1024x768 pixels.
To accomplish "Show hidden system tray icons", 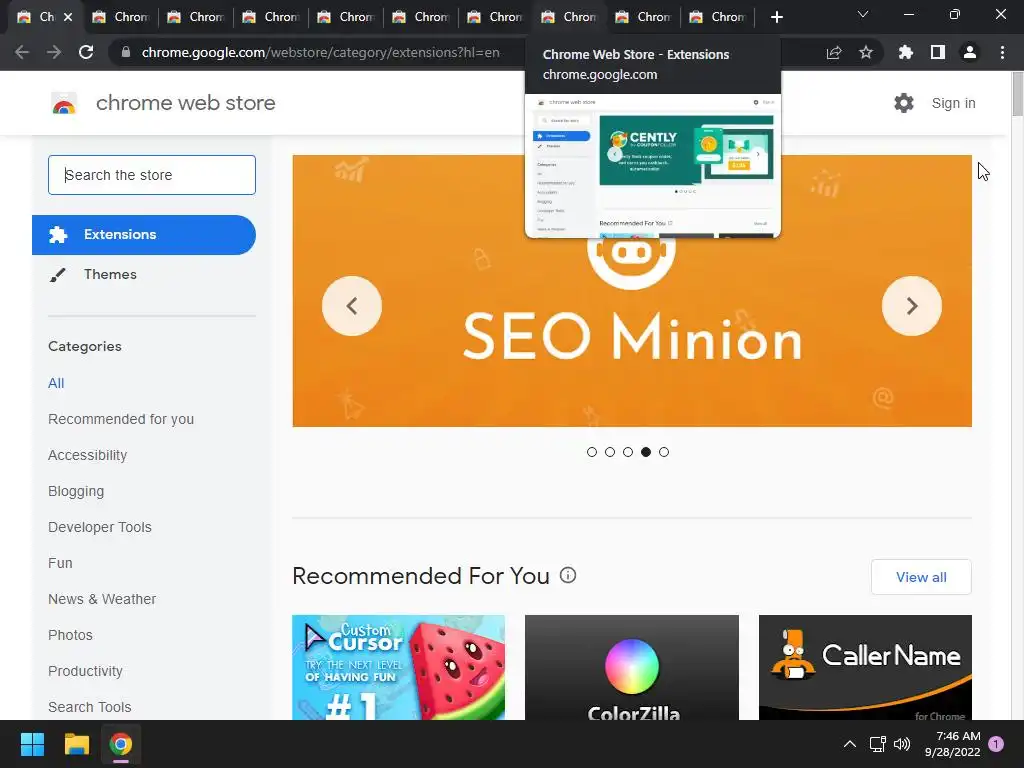I will coord(849,744).
